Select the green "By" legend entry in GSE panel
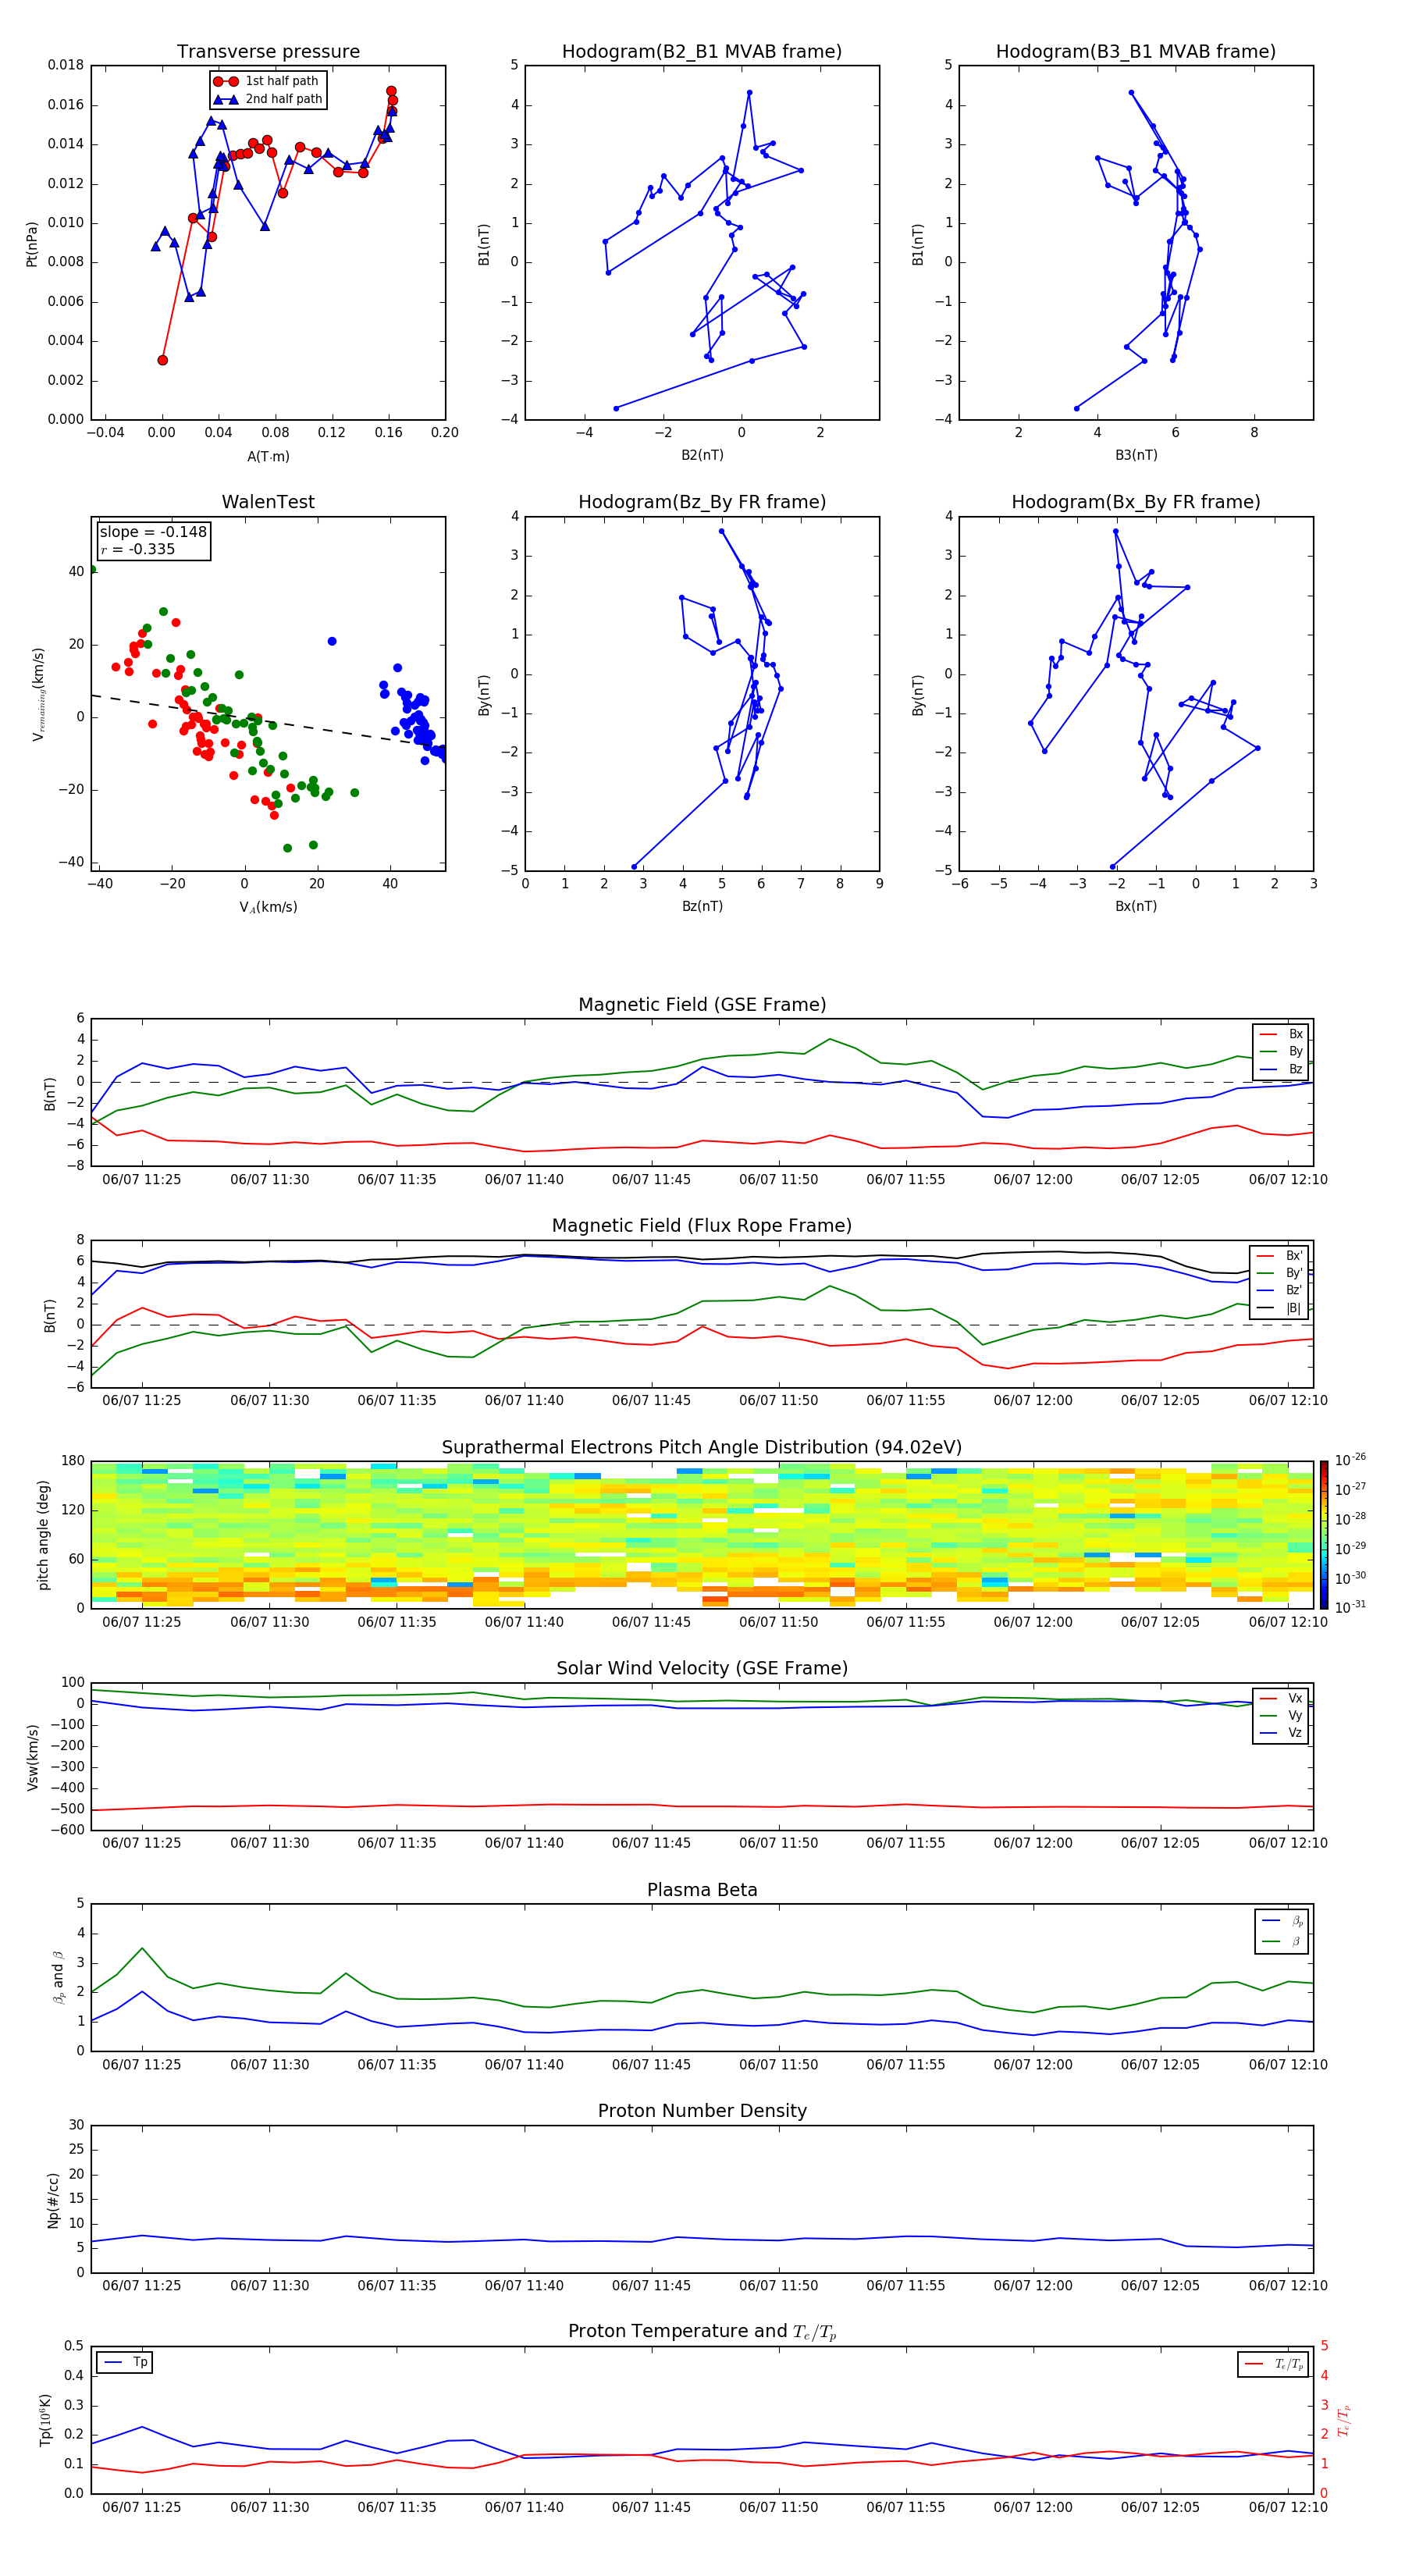The width and height of the screenshot is (1405, 2576). coord(1281,1052)
